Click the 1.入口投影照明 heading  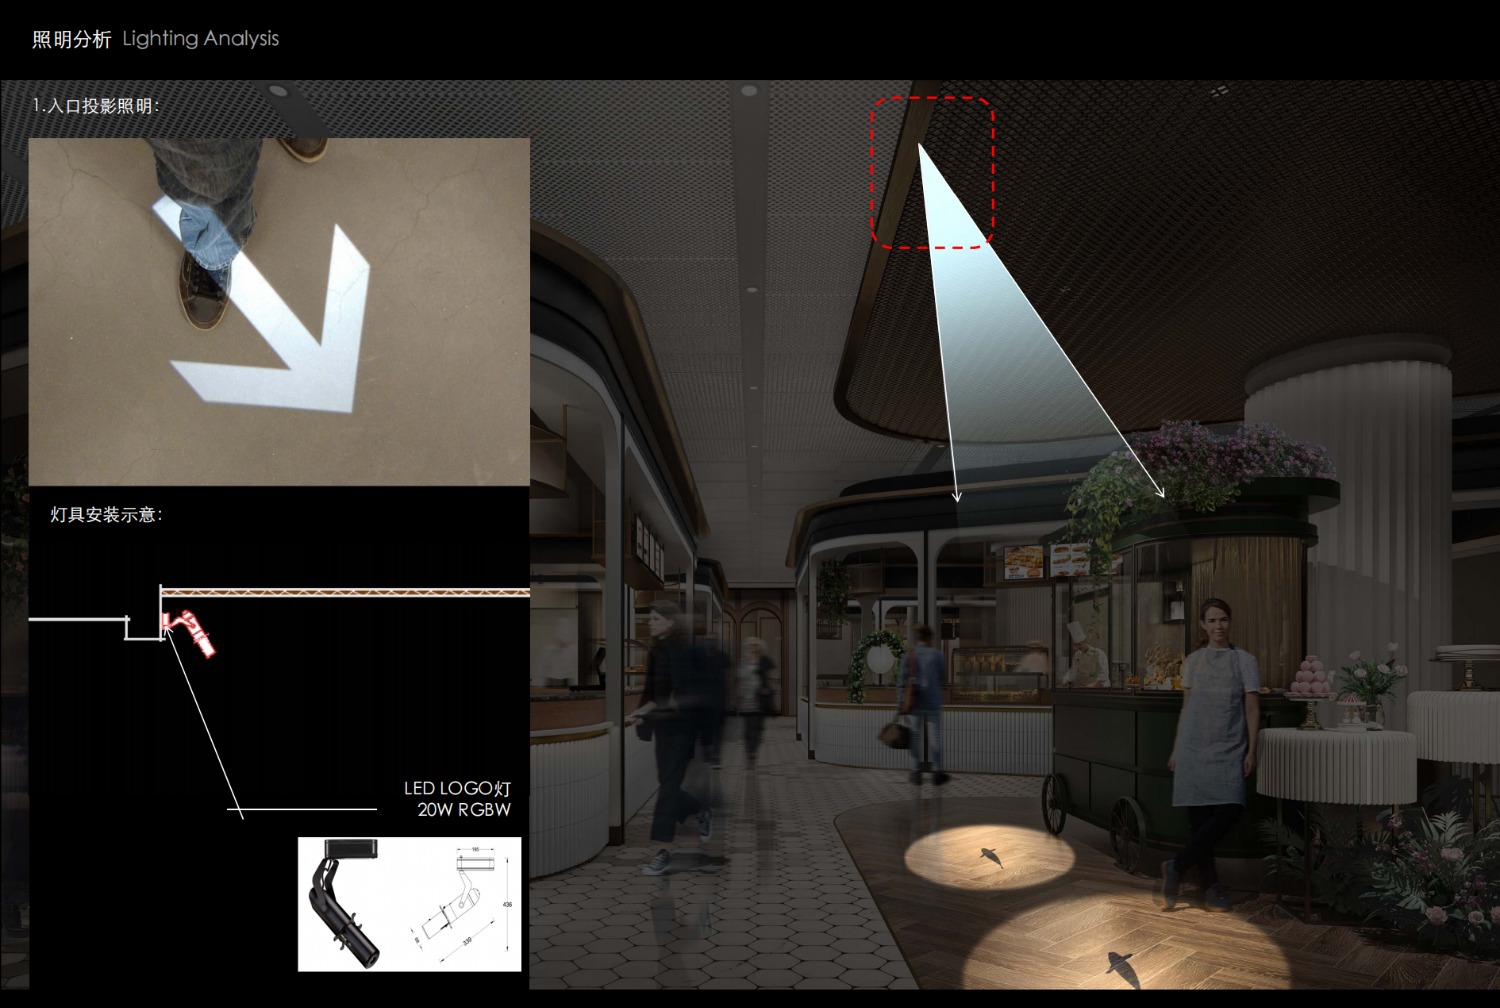tap(96, 106)
